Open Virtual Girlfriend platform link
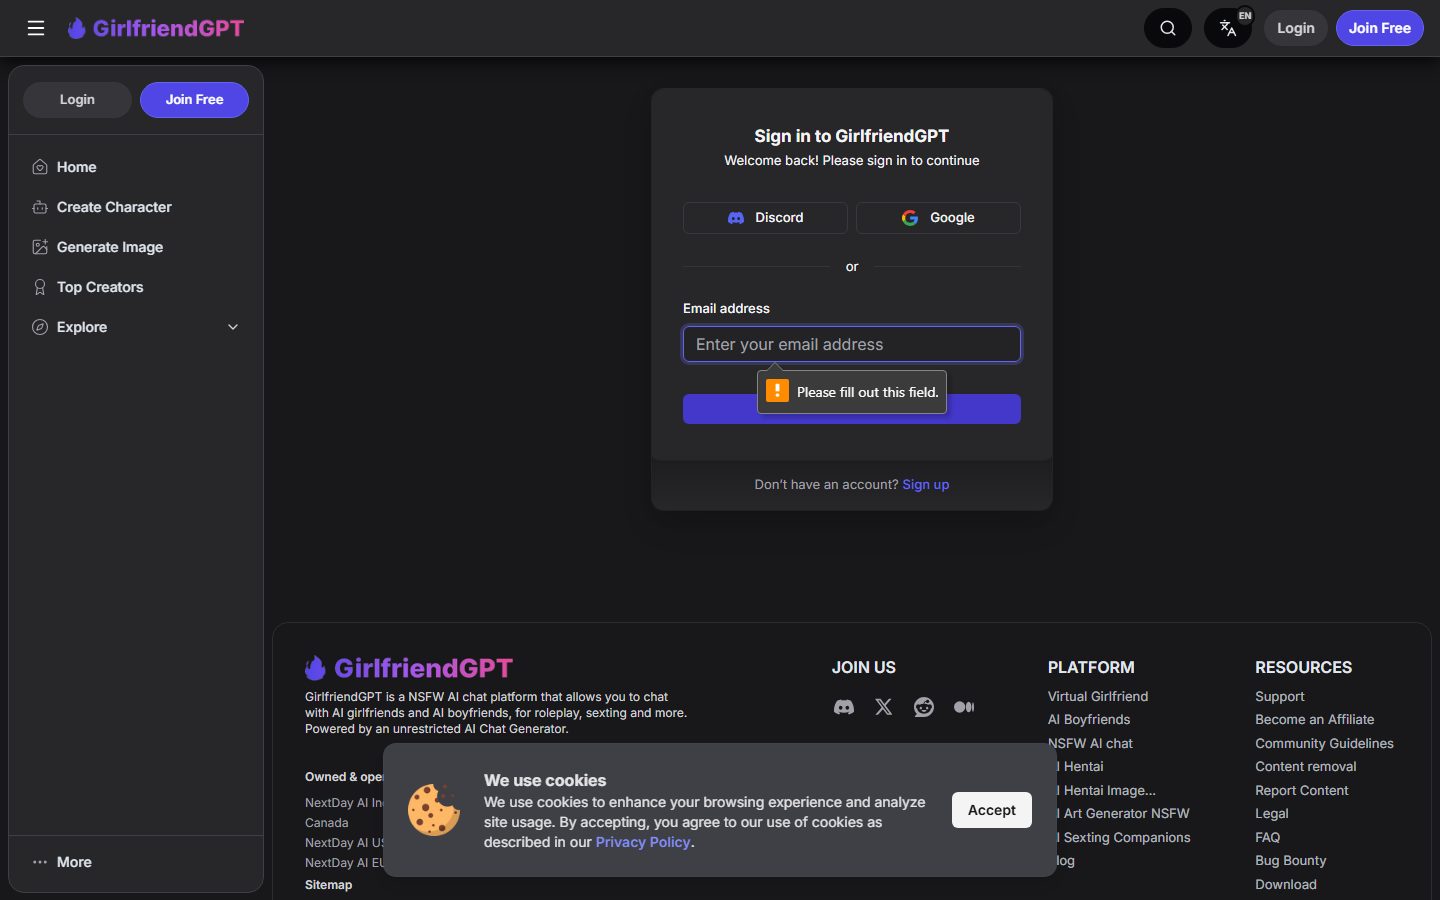1440x900 pixels. pos(1098,696)
